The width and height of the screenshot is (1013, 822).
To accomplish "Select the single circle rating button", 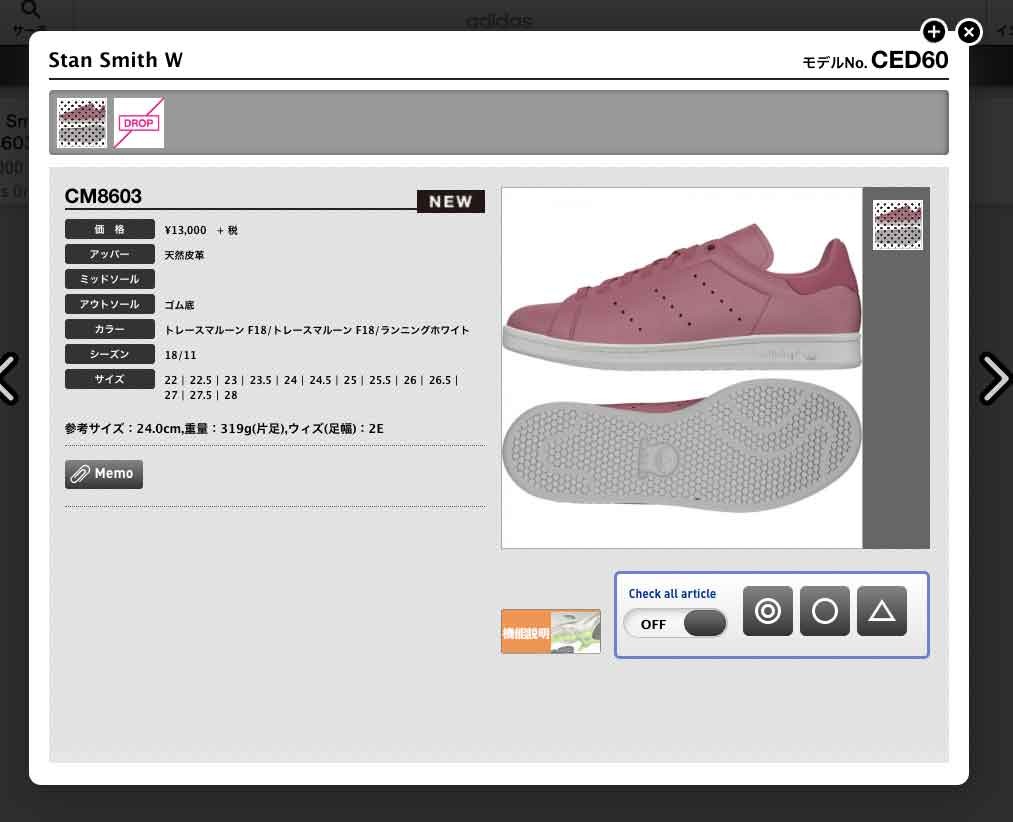I will [824, 611].
